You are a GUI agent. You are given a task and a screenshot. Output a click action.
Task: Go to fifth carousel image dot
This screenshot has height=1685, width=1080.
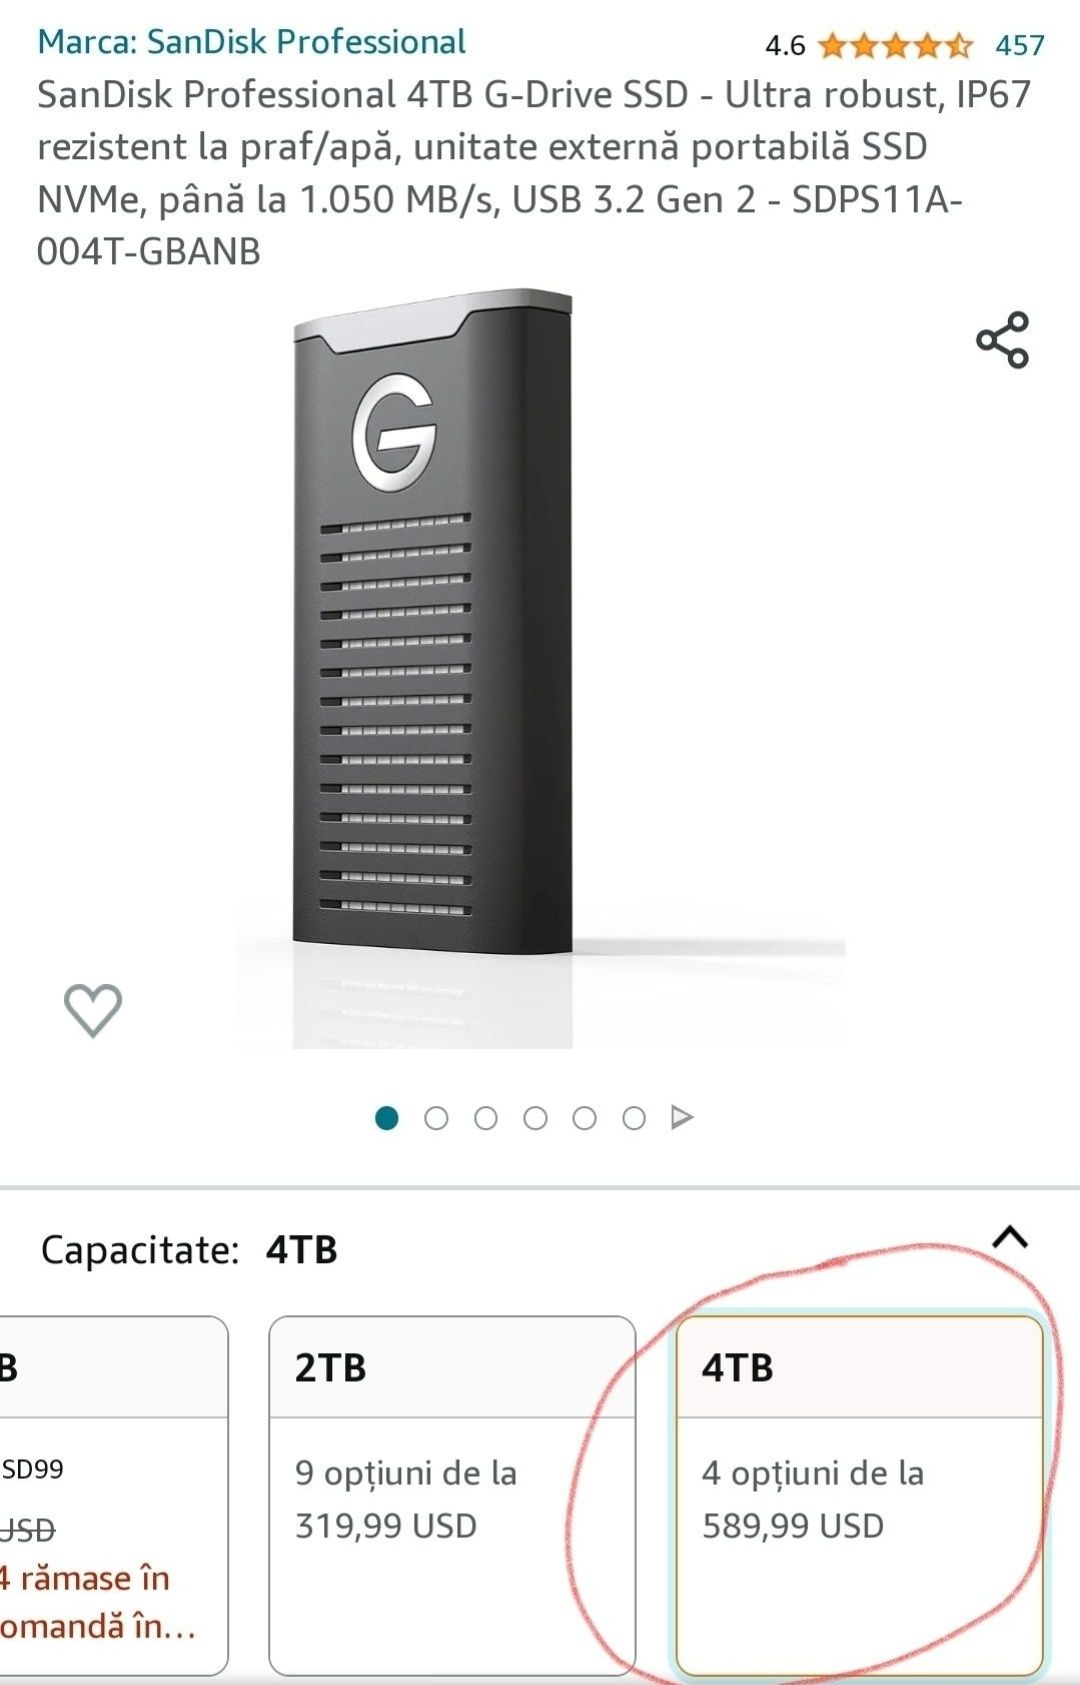584,1118
